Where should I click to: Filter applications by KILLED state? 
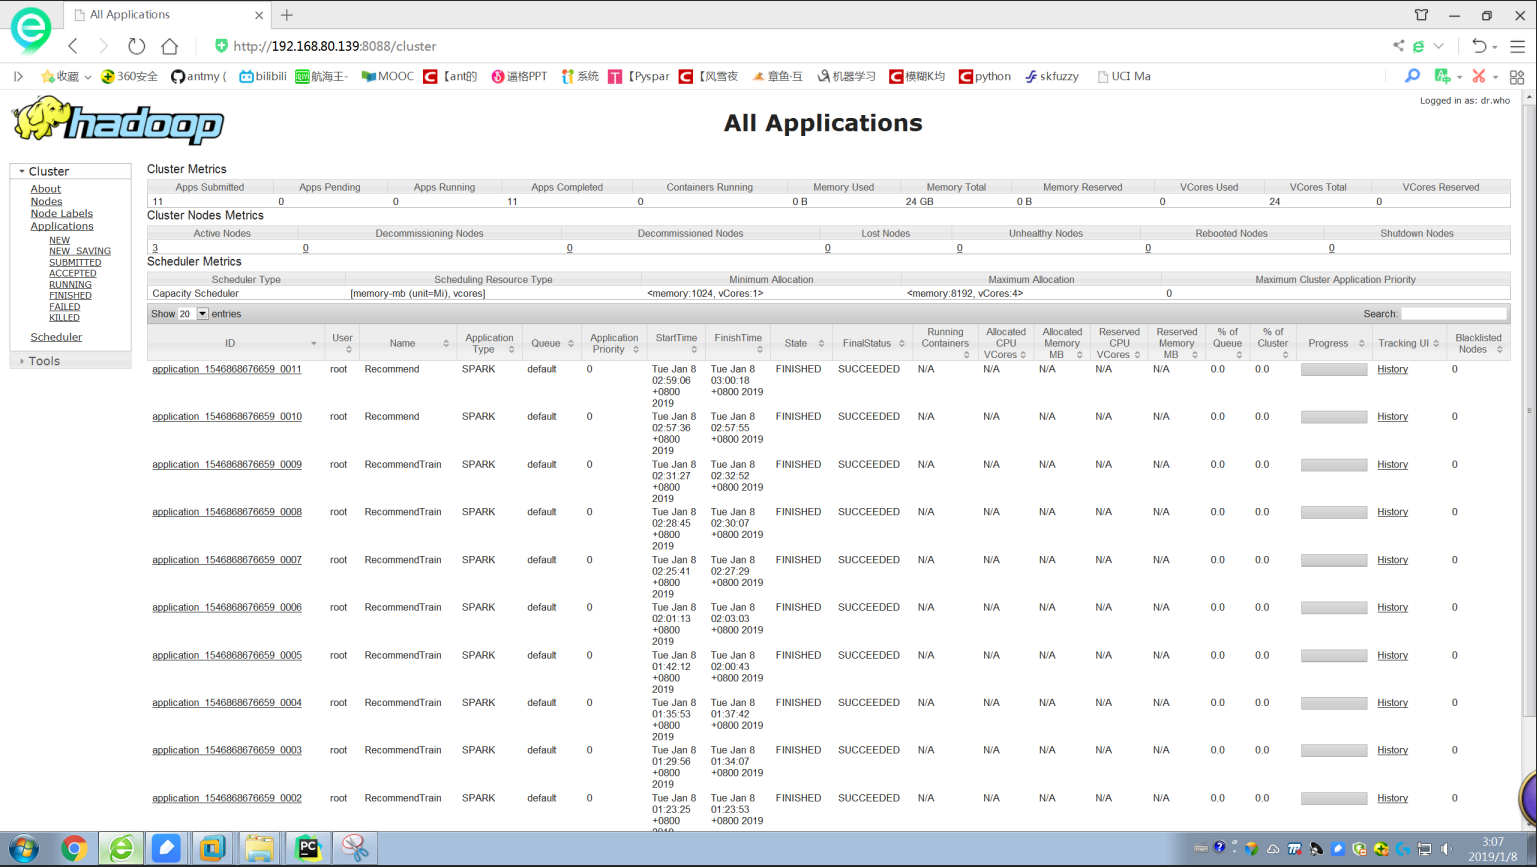coord(64,318)
